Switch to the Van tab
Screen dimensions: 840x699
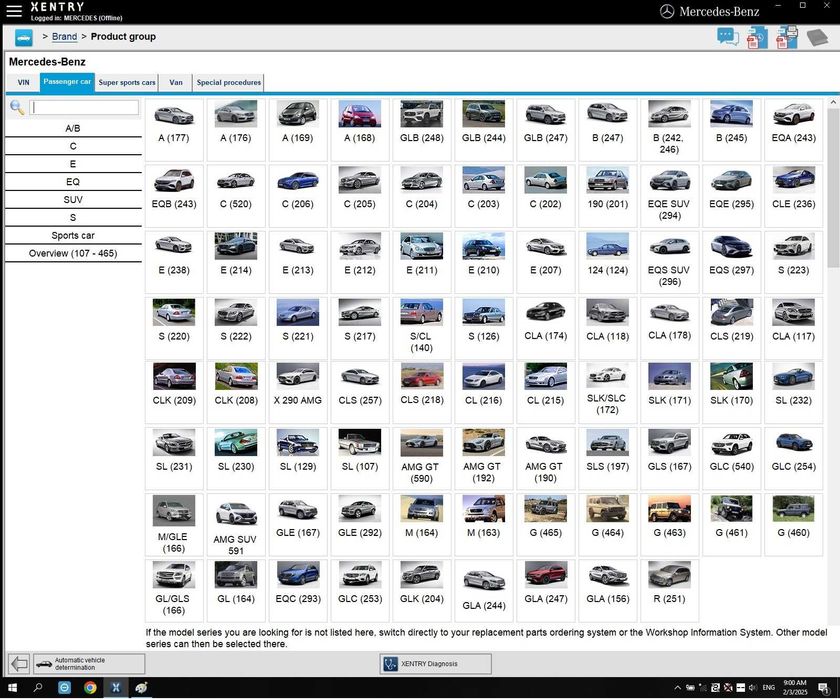pyautogui.click(x=176, y=82)
